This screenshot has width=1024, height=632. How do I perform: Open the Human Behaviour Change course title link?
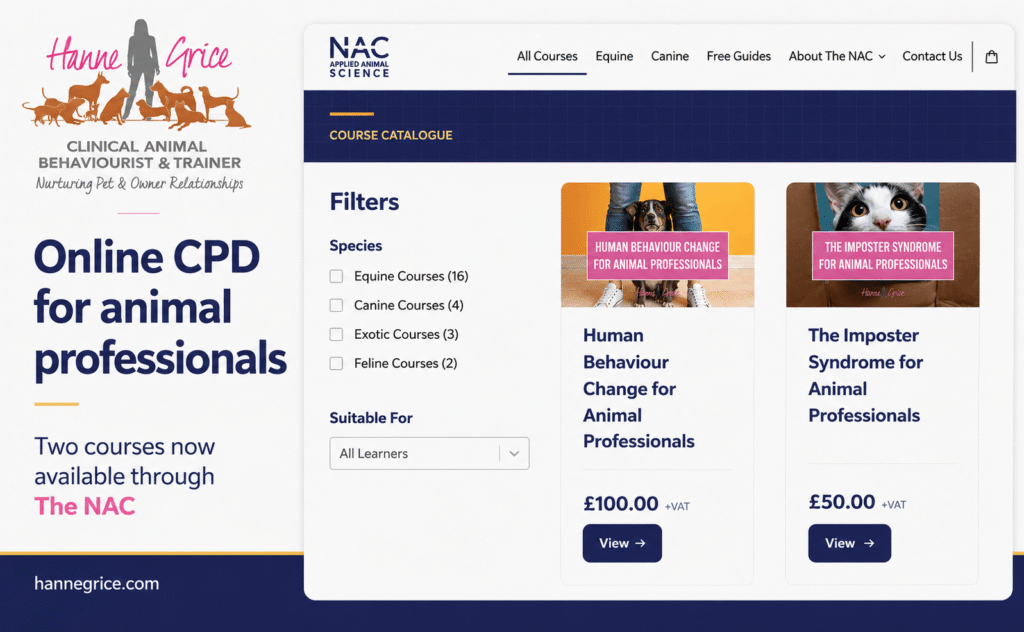point(639,388)
